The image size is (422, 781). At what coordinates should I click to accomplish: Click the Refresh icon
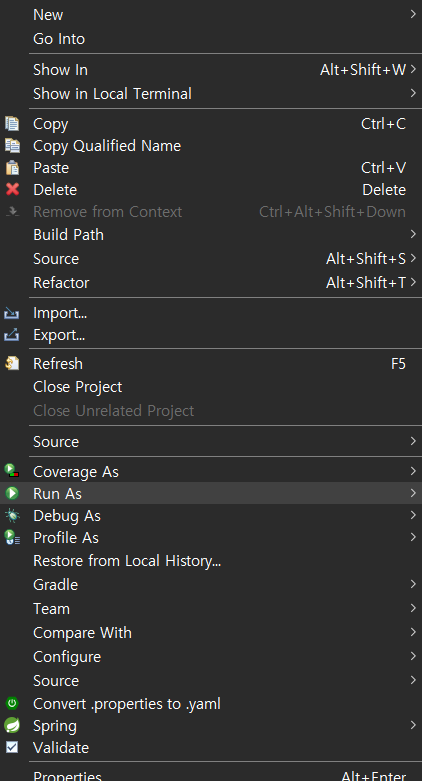(12, 364)
